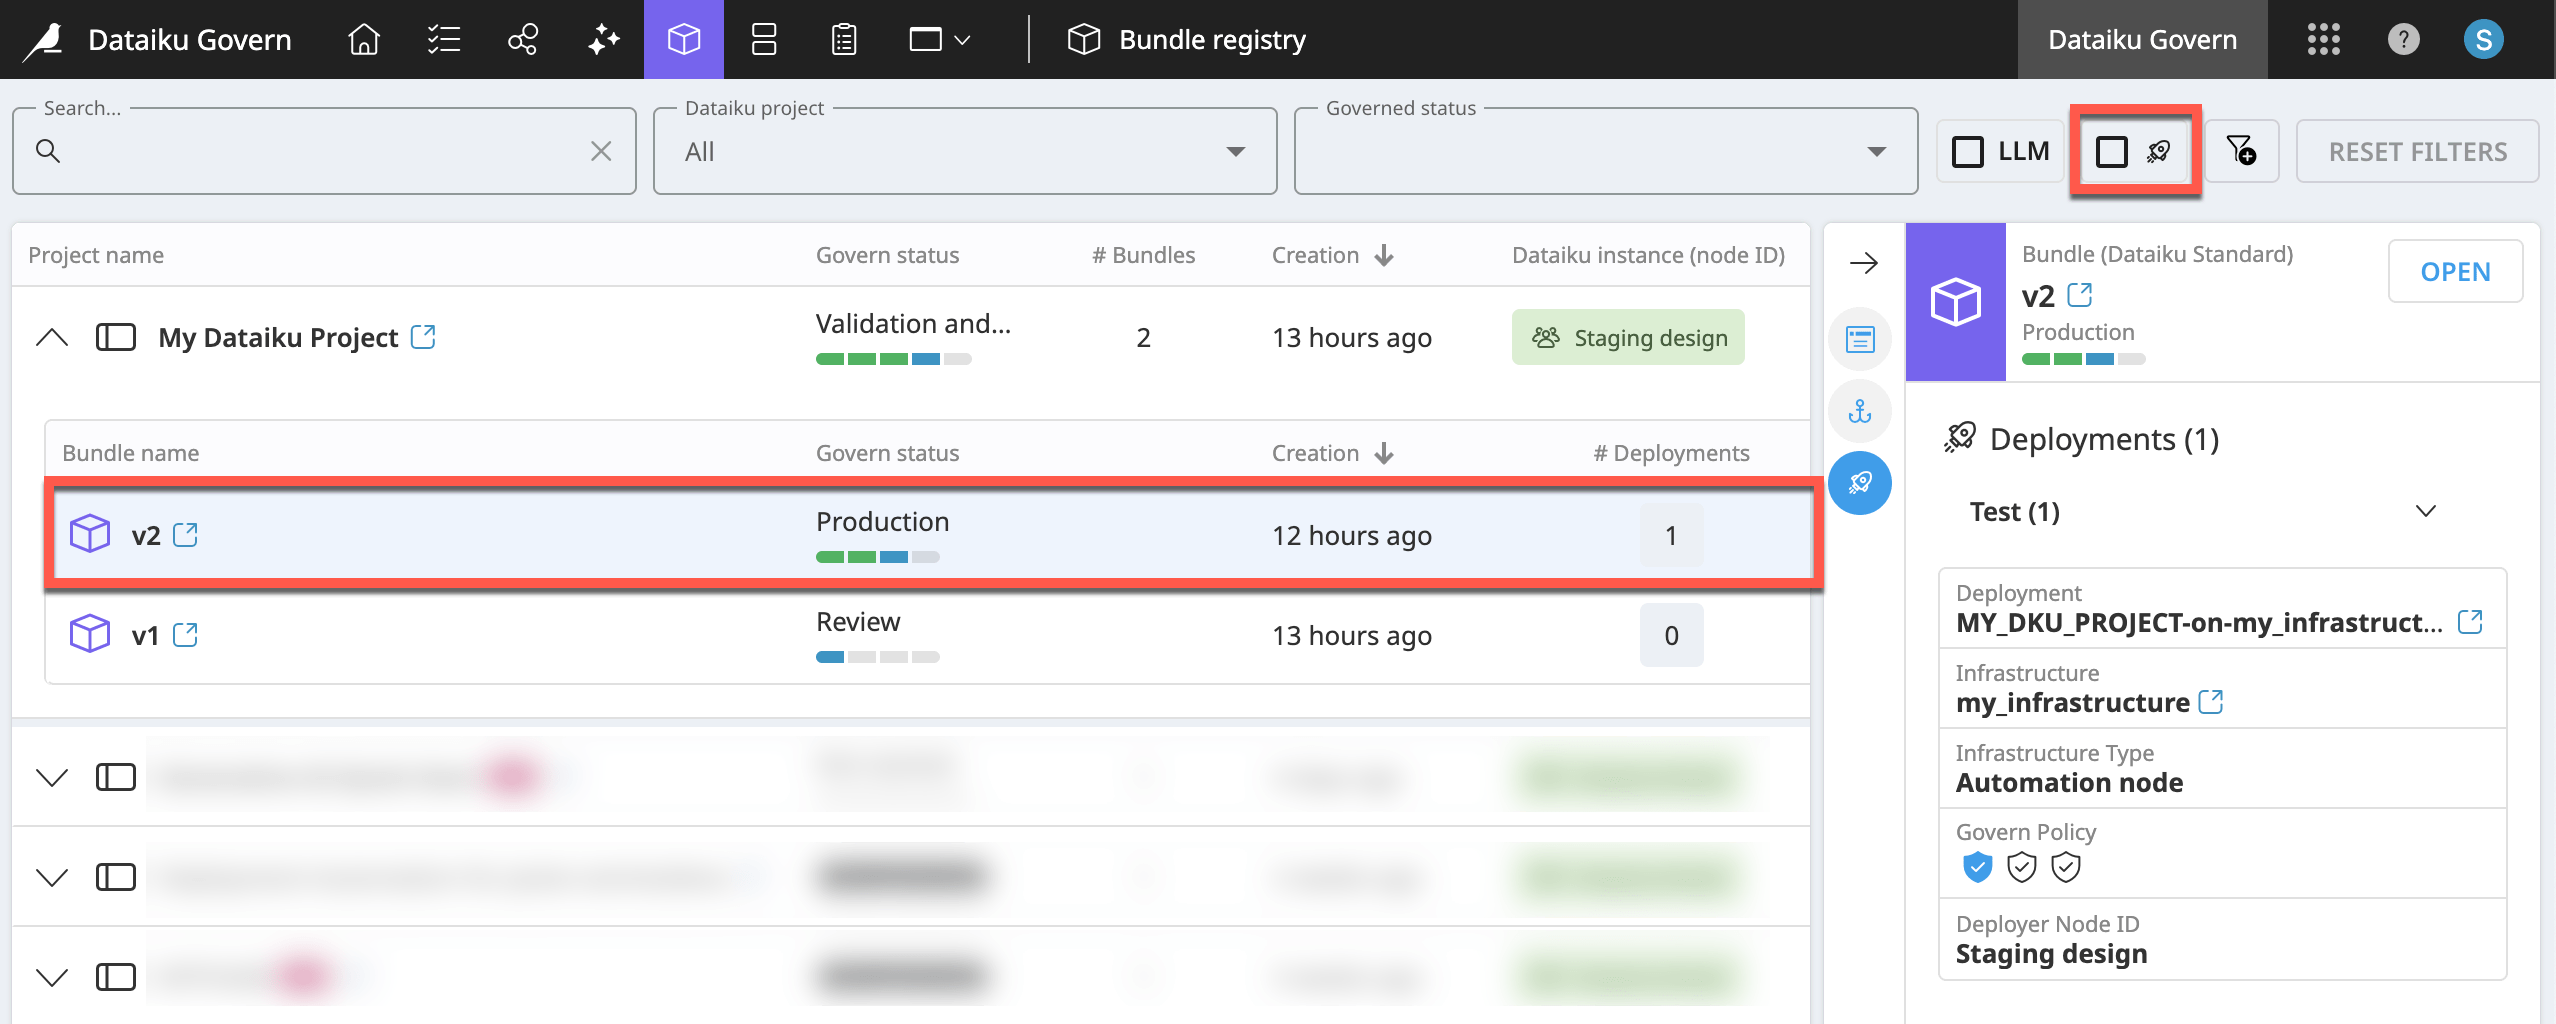This screenshot has width=2556, height=1024.
Task: Switch to the anchor side tab
Action: point(1860,411)
